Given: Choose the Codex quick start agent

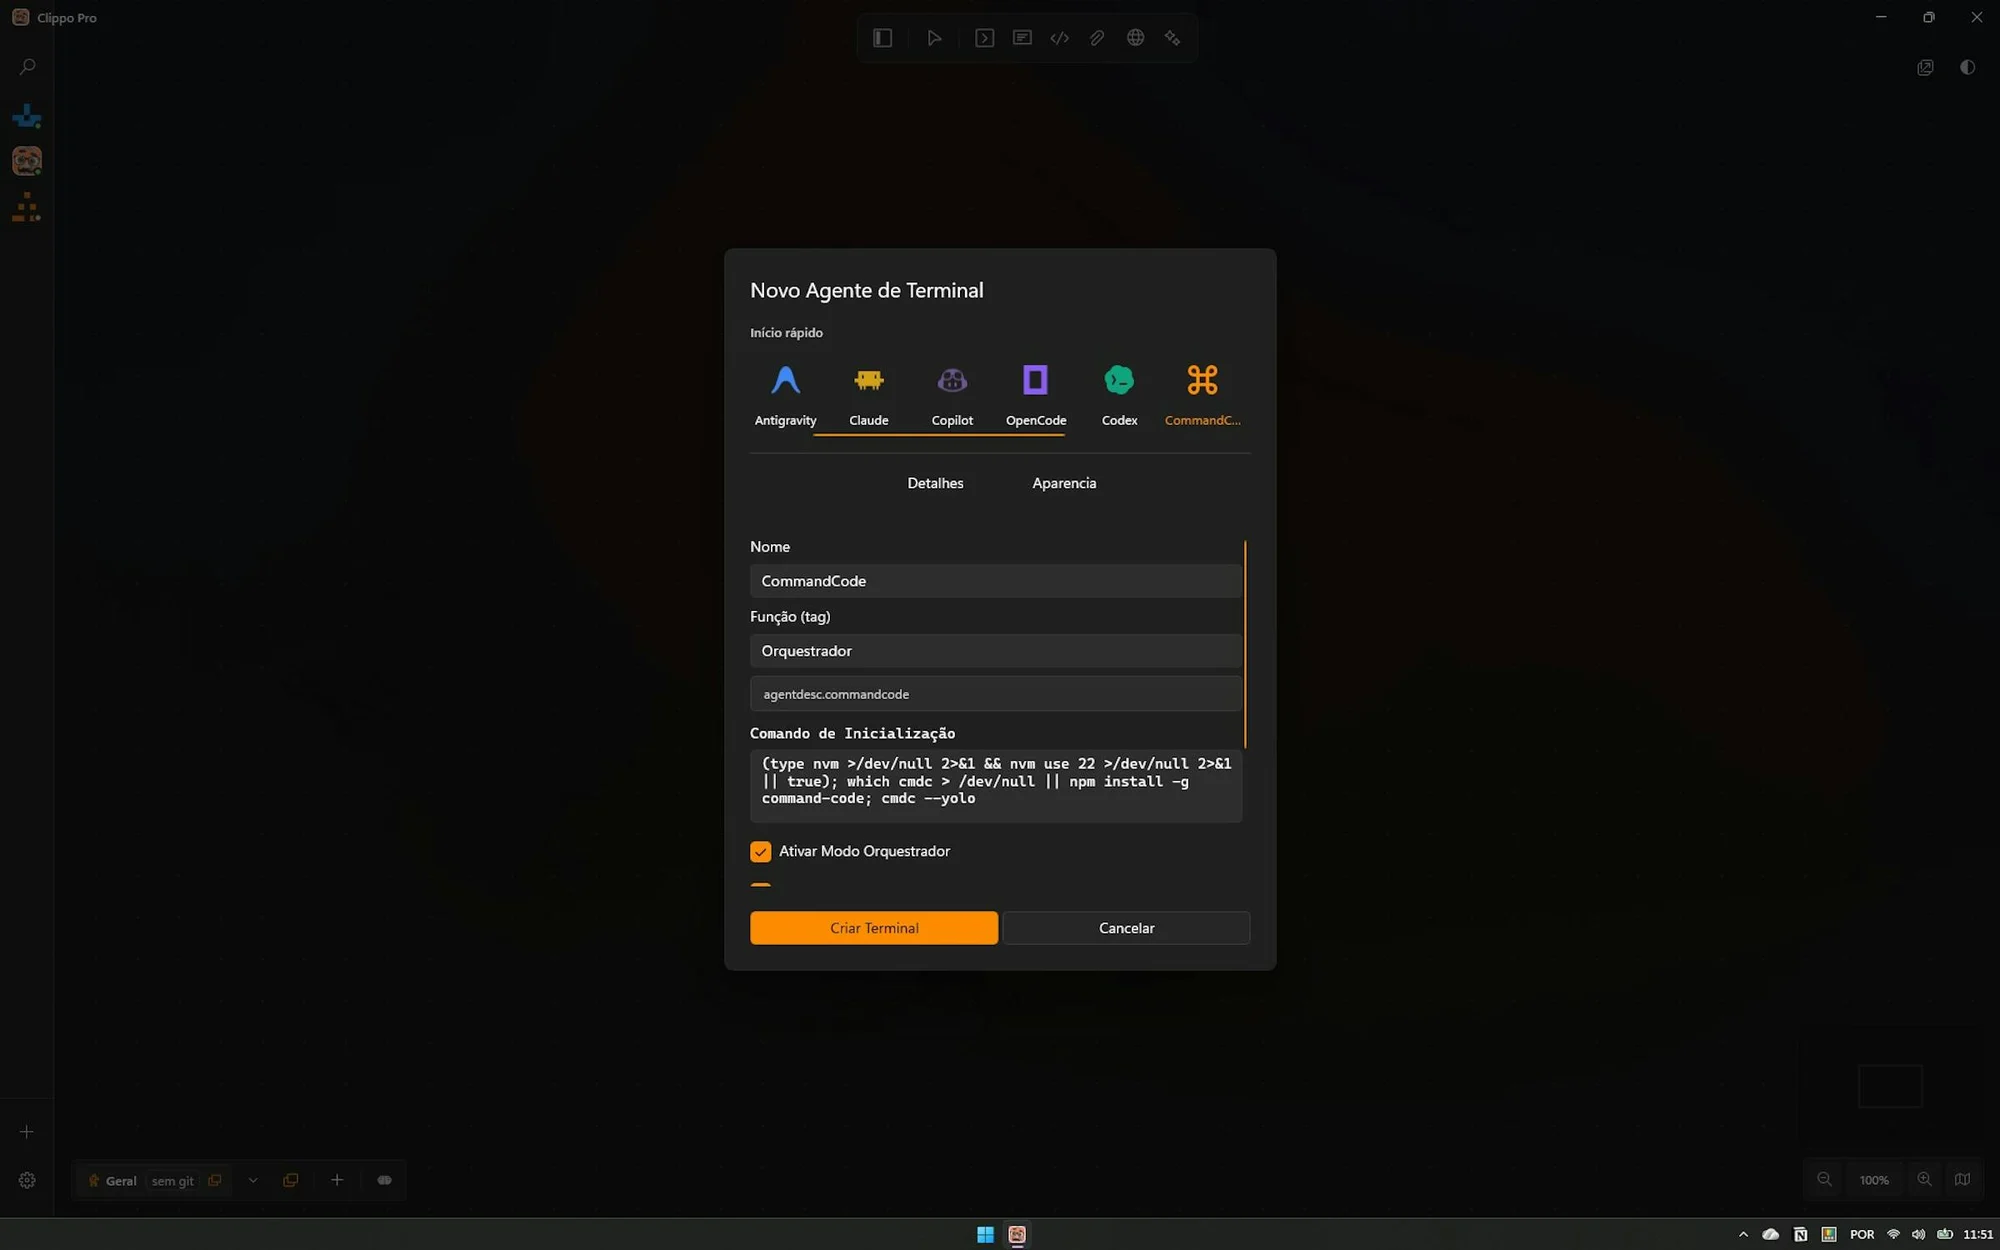Looking at the screenshot, I should click(x=1119, y=395).
